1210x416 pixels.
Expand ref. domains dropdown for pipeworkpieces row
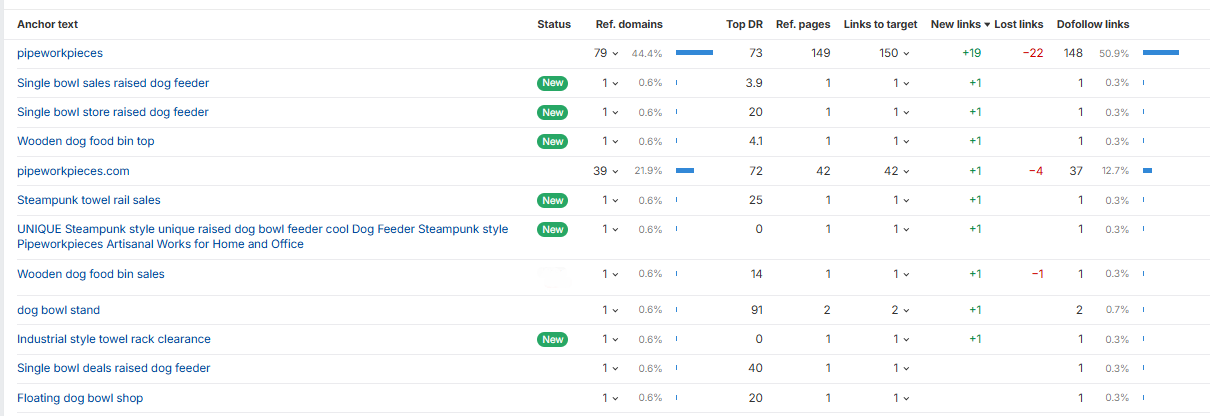click(x=607, y=53)
